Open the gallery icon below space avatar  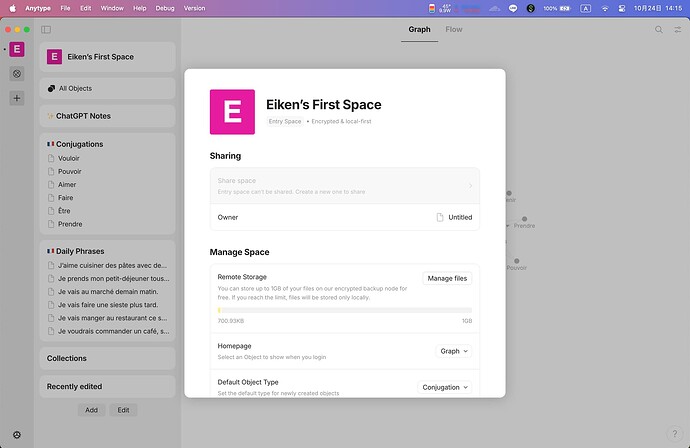(17, 74)
